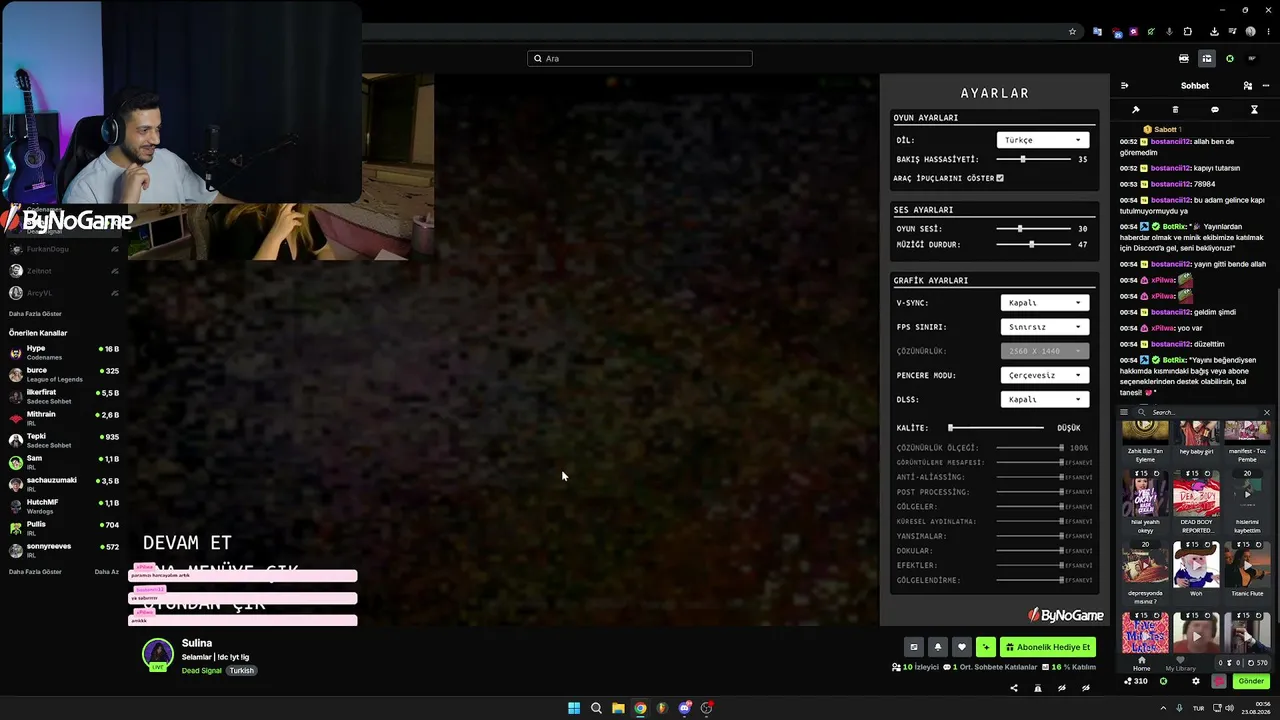The height and width of the screenshot is (720, 1280).
Task: Open Windows taskbar search
Action: (x=596, y=708)
